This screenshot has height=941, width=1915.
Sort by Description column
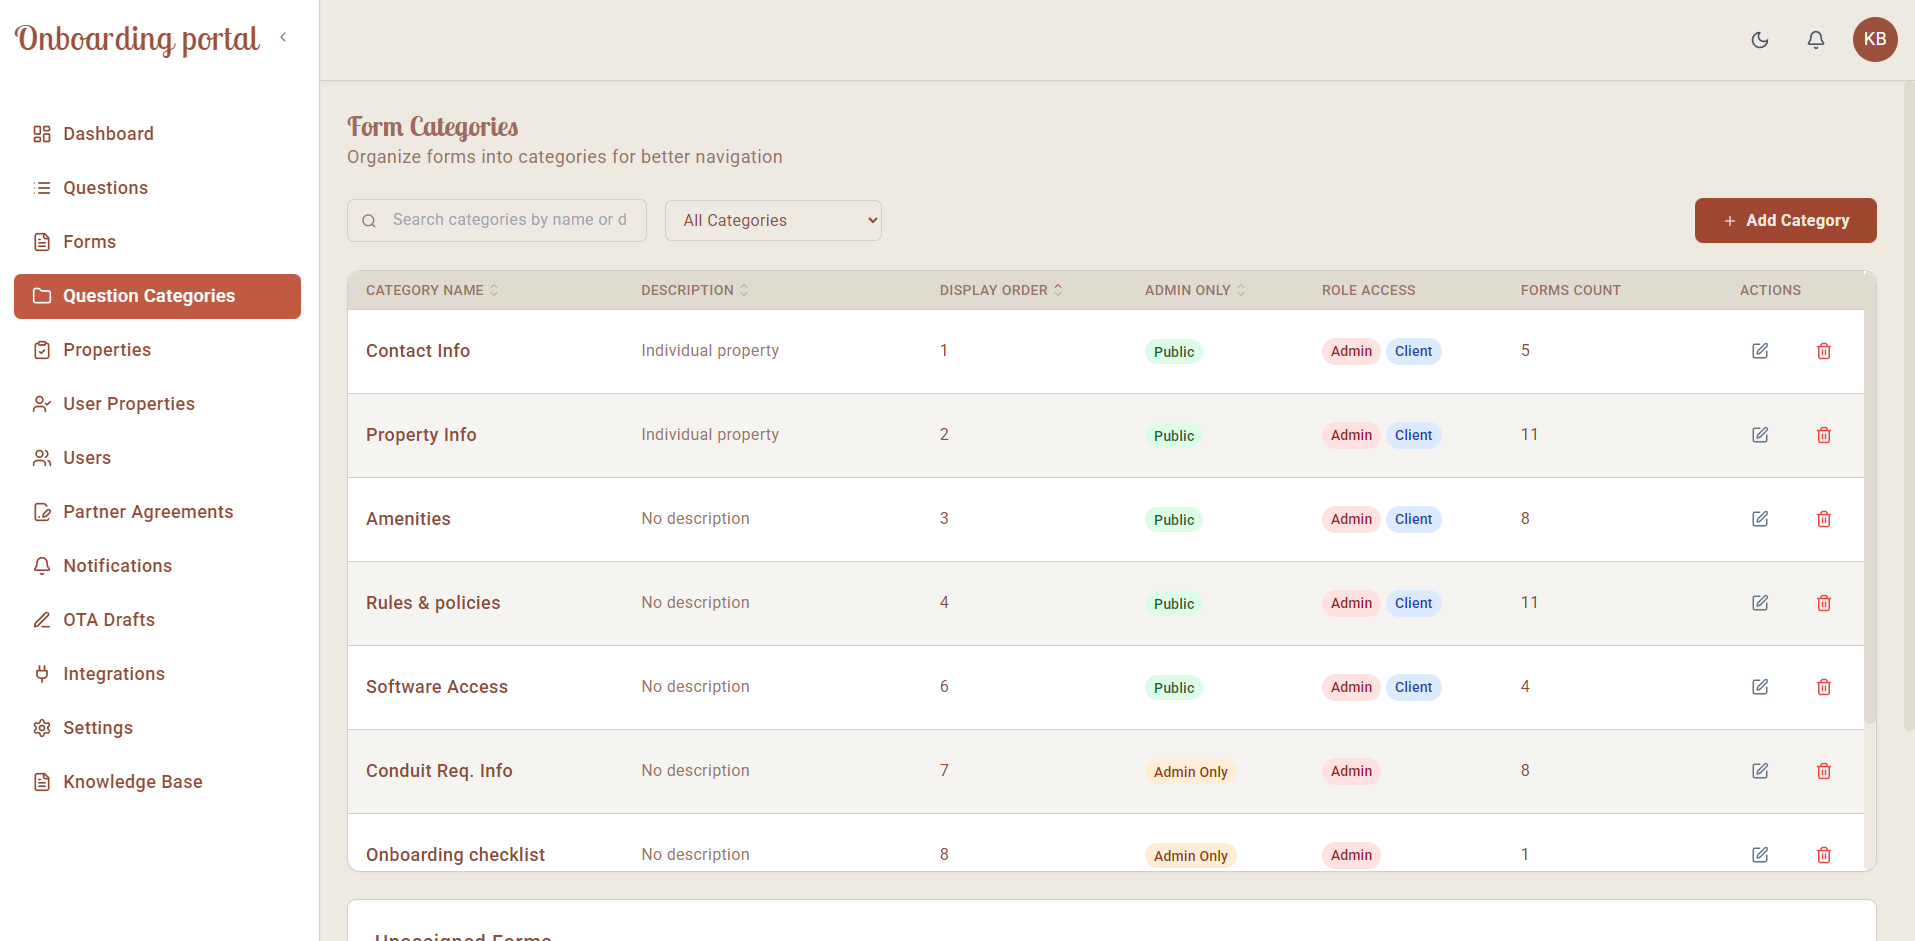pos(695,290)
